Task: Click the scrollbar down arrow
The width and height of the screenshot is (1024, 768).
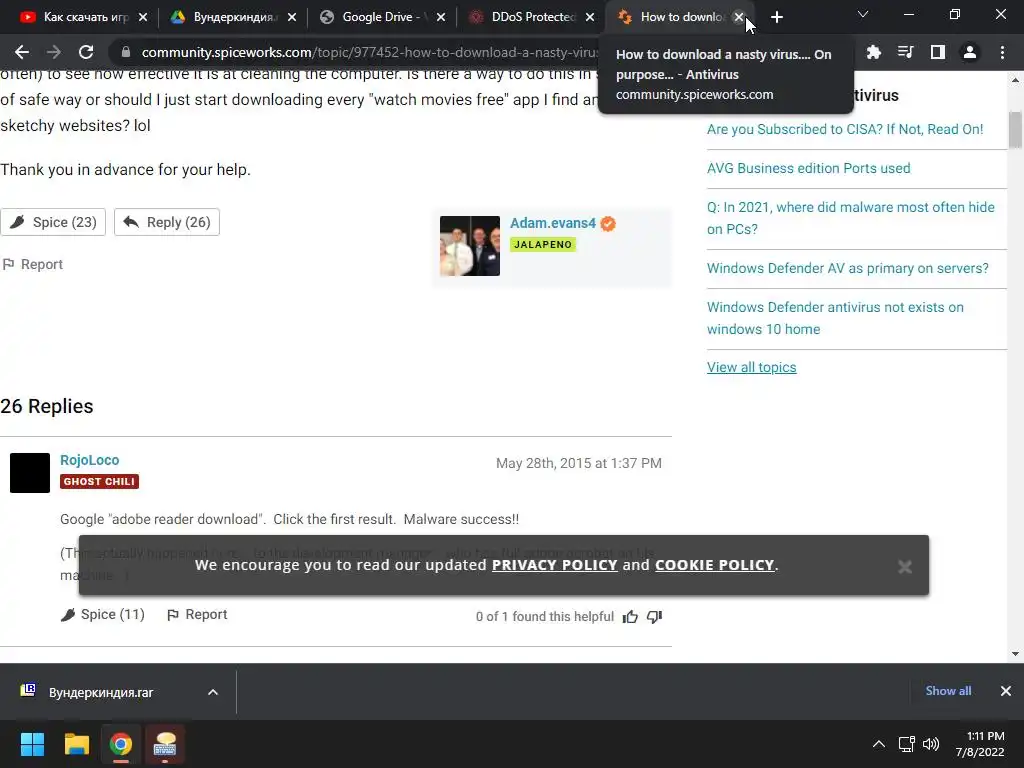Action: (x=1015, y=654)
